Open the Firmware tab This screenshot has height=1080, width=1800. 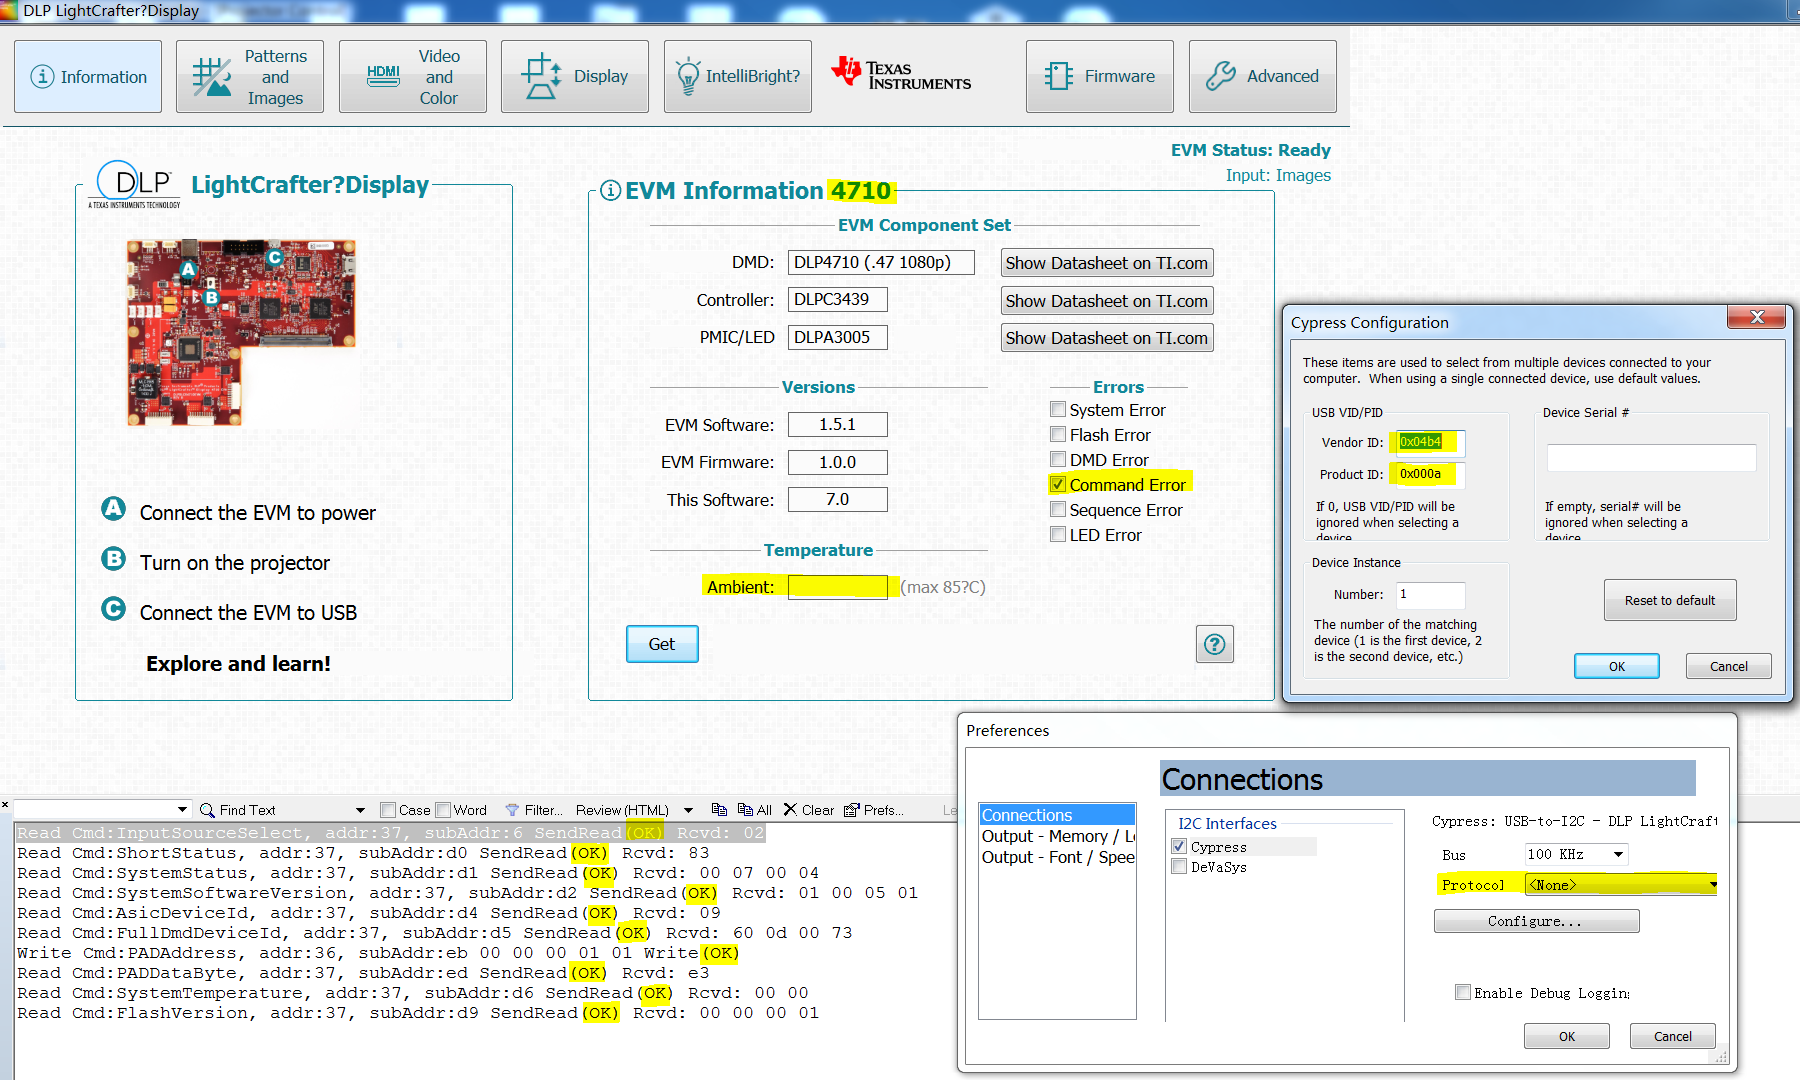[x=1100, y=76]
